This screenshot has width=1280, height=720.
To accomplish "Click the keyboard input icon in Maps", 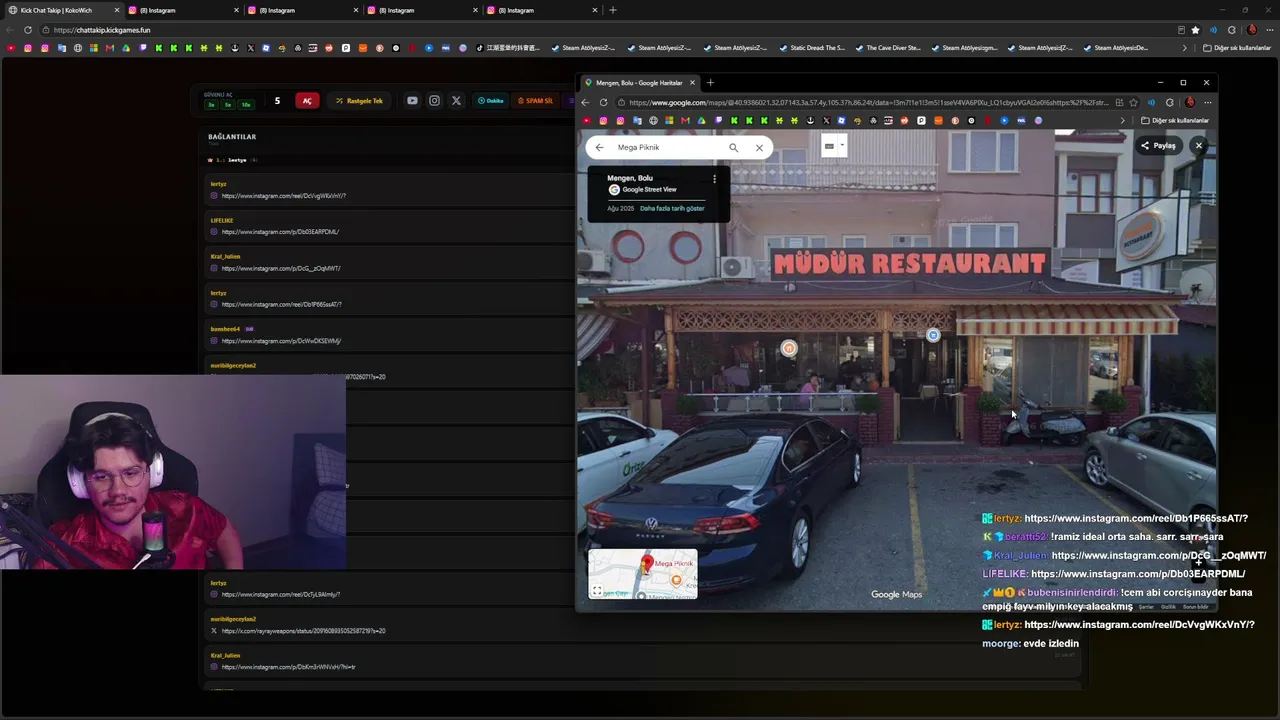I will tap(829, 146).
